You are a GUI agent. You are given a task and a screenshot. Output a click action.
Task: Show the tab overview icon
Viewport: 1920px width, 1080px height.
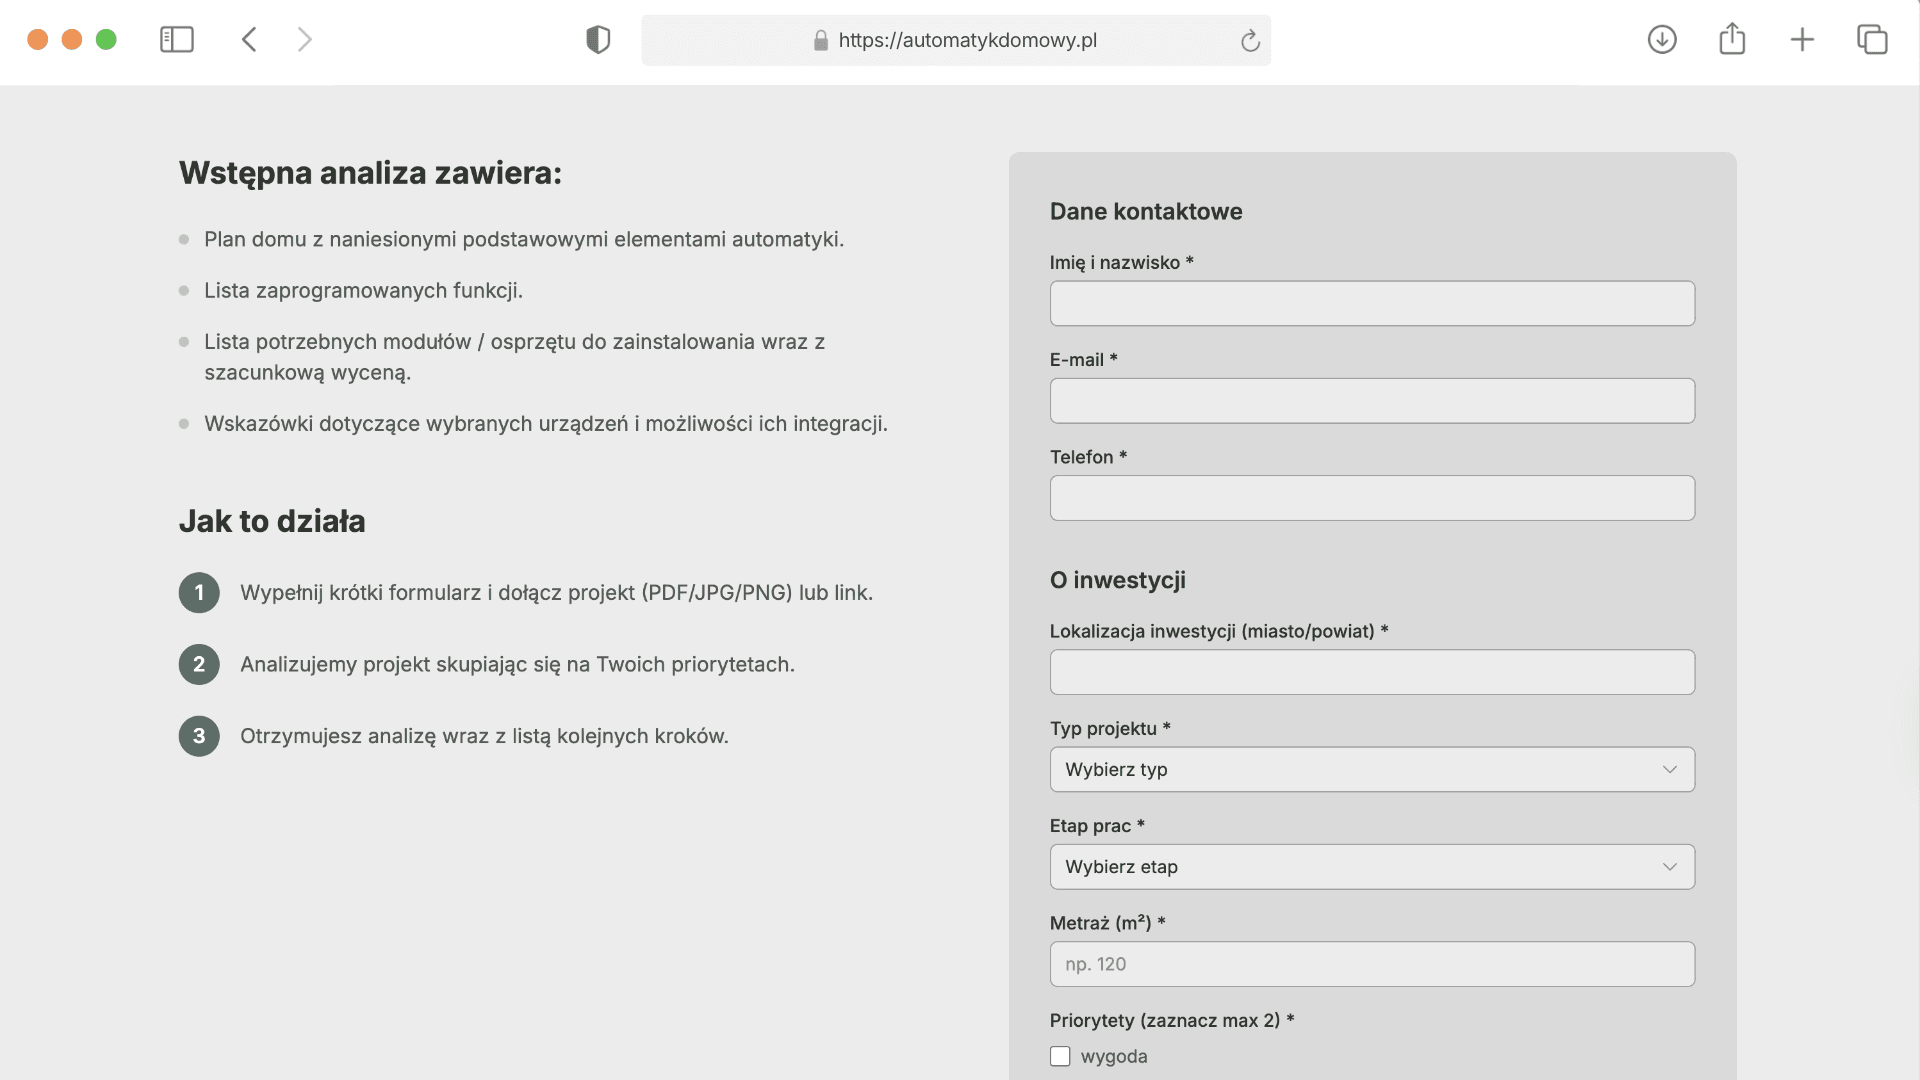pyautogui.click(x=1872, y=40)
